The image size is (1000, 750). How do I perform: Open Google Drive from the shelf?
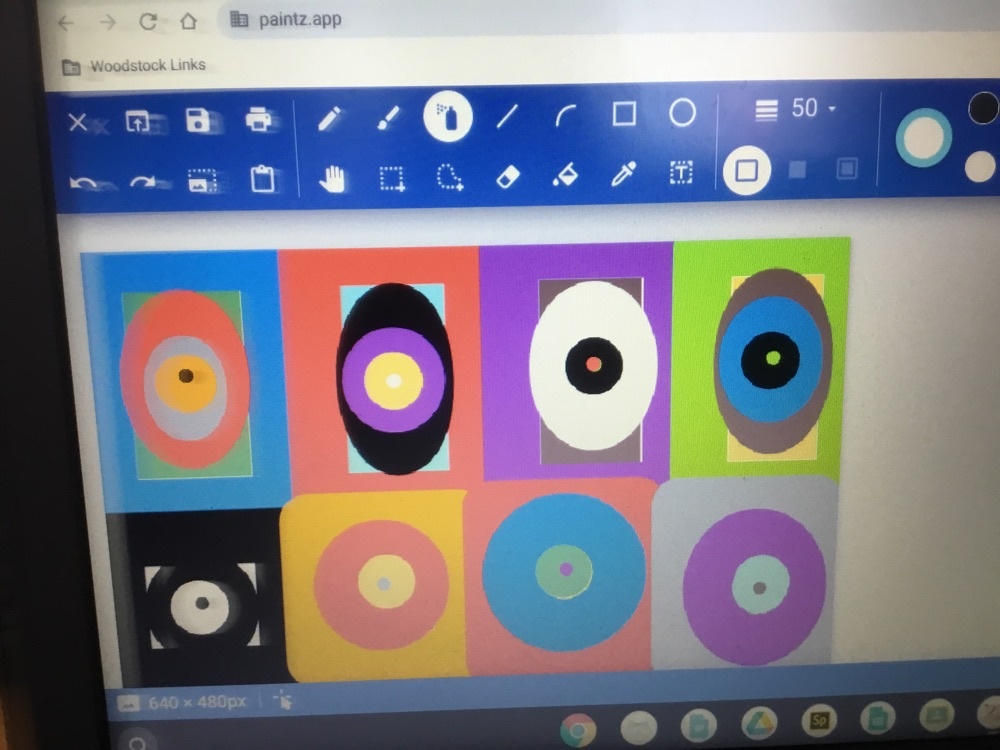pyautogui.click(x=759, y=723)
